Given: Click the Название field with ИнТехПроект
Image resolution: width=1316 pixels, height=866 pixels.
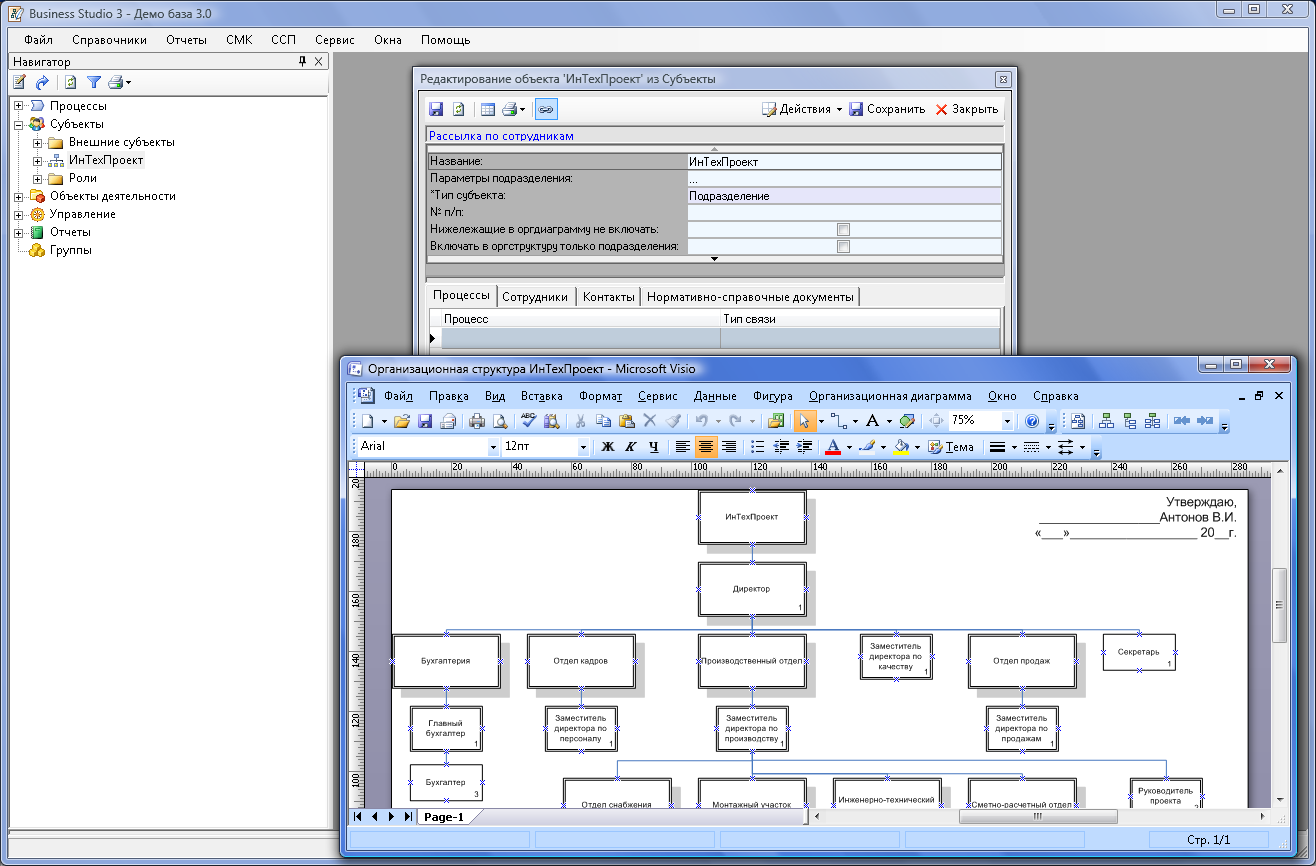Looking at the screenshot, I should (844, 161).
